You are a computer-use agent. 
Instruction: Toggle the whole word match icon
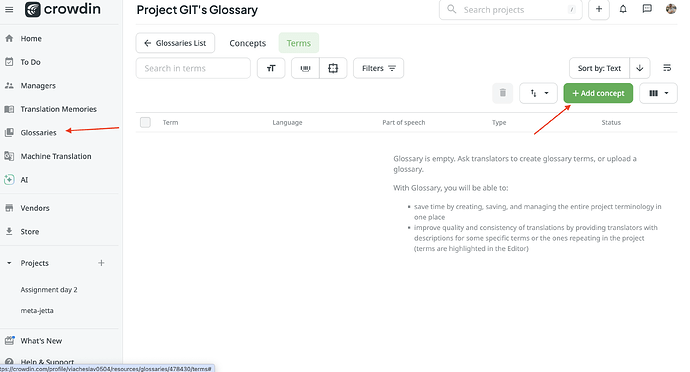coord(305,68)
